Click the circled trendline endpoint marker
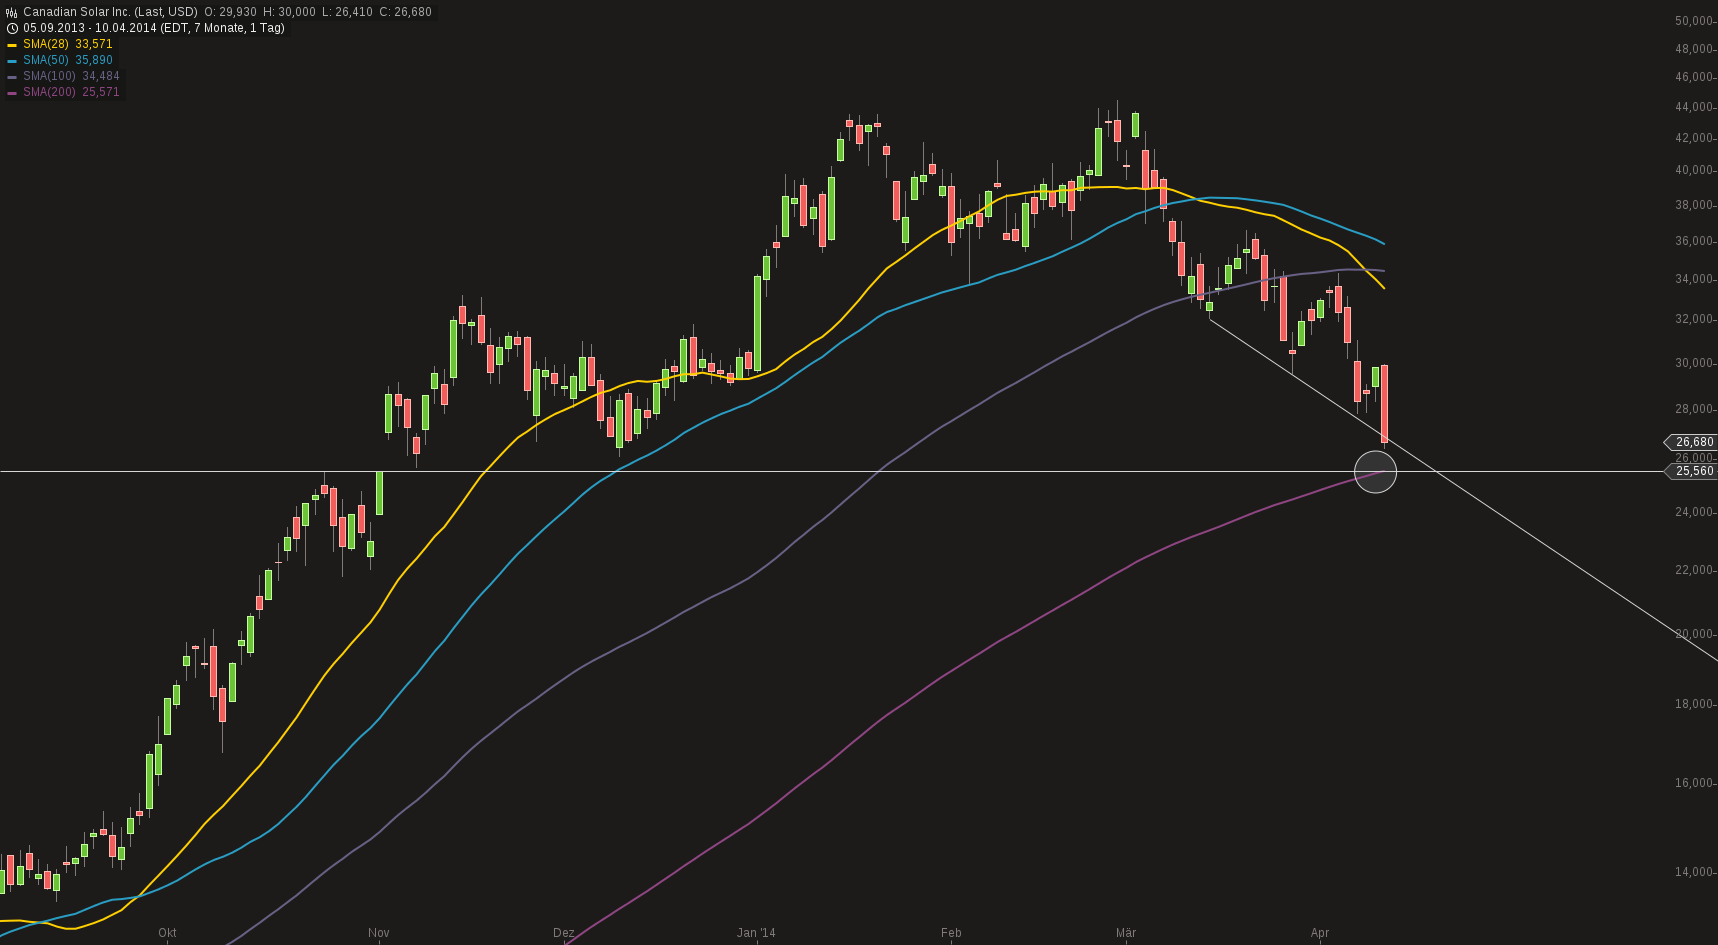The height and width of the screenshot is (945, 1718). 1377,472
